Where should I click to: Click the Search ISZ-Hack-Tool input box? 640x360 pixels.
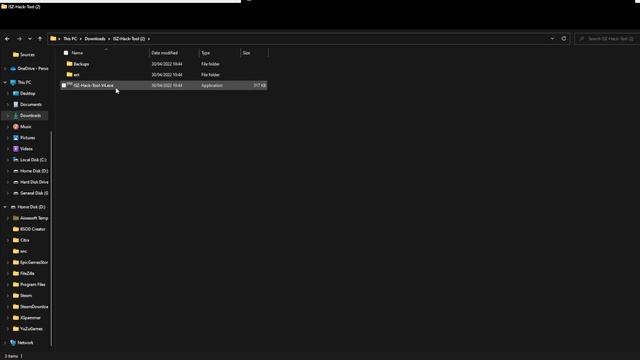point(607,39)
